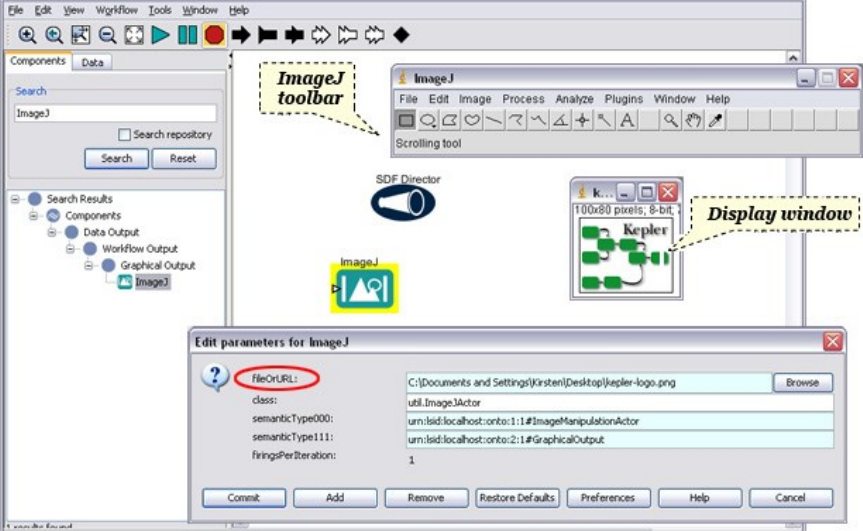This screenshot has width=863, height=531.
Task: Collapse the Graphical Output tree node
Action: tap(89, 265)
